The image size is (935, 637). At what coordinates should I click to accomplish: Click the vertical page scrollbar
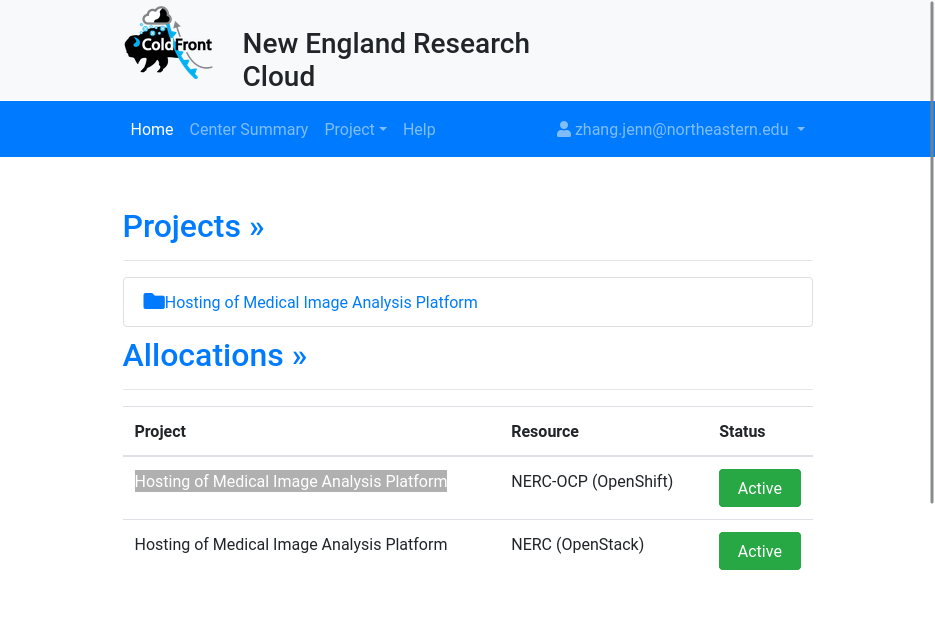pos(931,252)
